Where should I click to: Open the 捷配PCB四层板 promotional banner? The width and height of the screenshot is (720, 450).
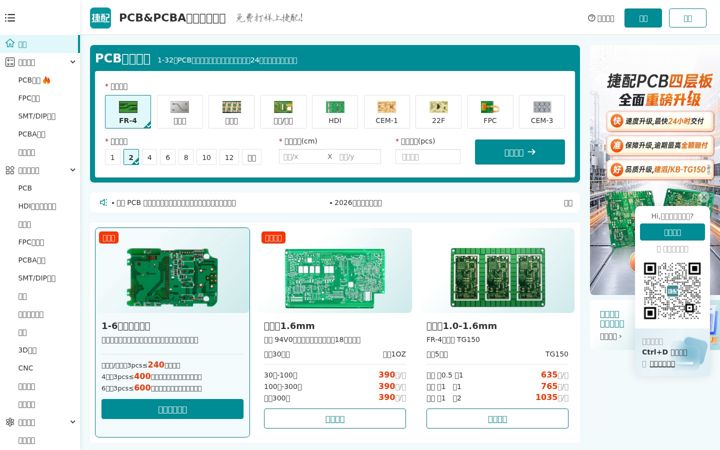click(x=655, y=170)
